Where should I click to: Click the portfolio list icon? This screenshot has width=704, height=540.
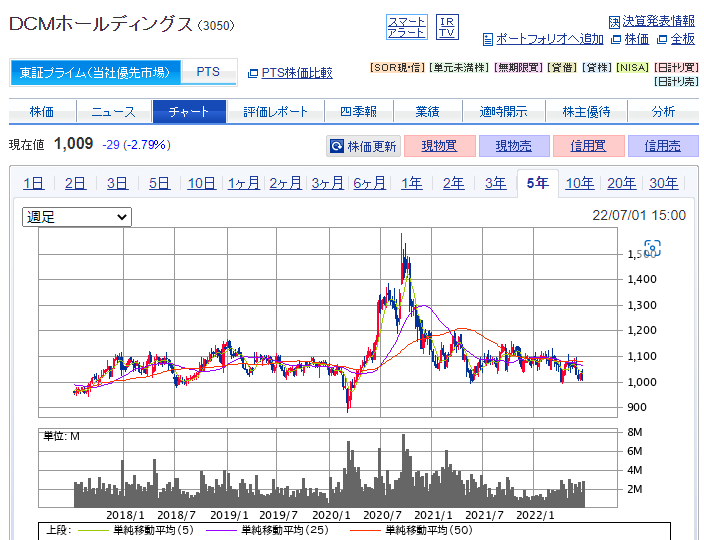point(488,40)
